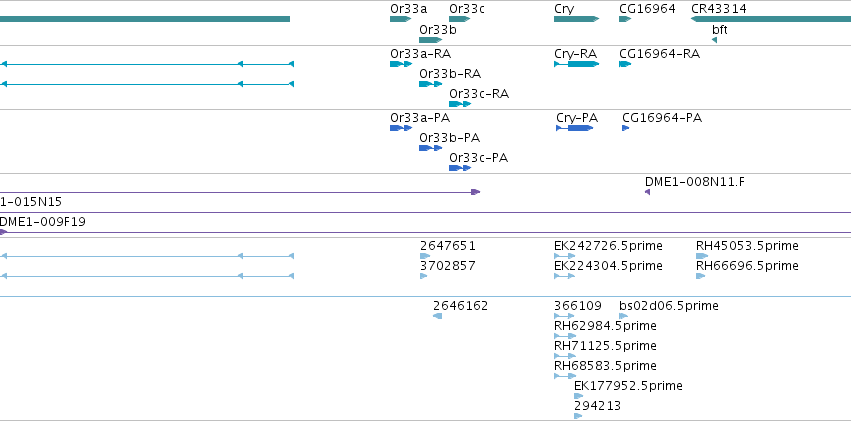Image resolution: width=851 pixels, height=421 pixels.
Task: Select the DME1-009F19 clone label
Action: 42,222
